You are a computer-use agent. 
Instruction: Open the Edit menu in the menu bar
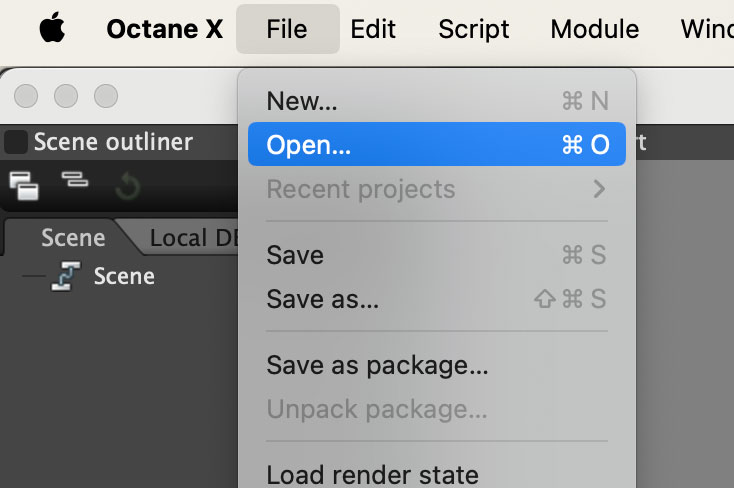(373, 29)
